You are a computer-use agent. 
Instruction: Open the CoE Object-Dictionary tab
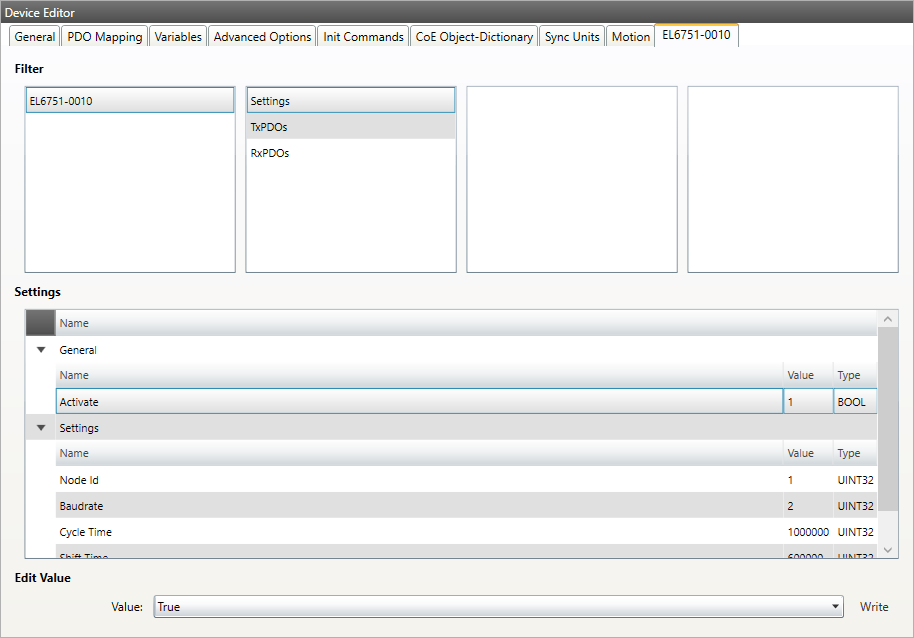click(x=474, y=37)
